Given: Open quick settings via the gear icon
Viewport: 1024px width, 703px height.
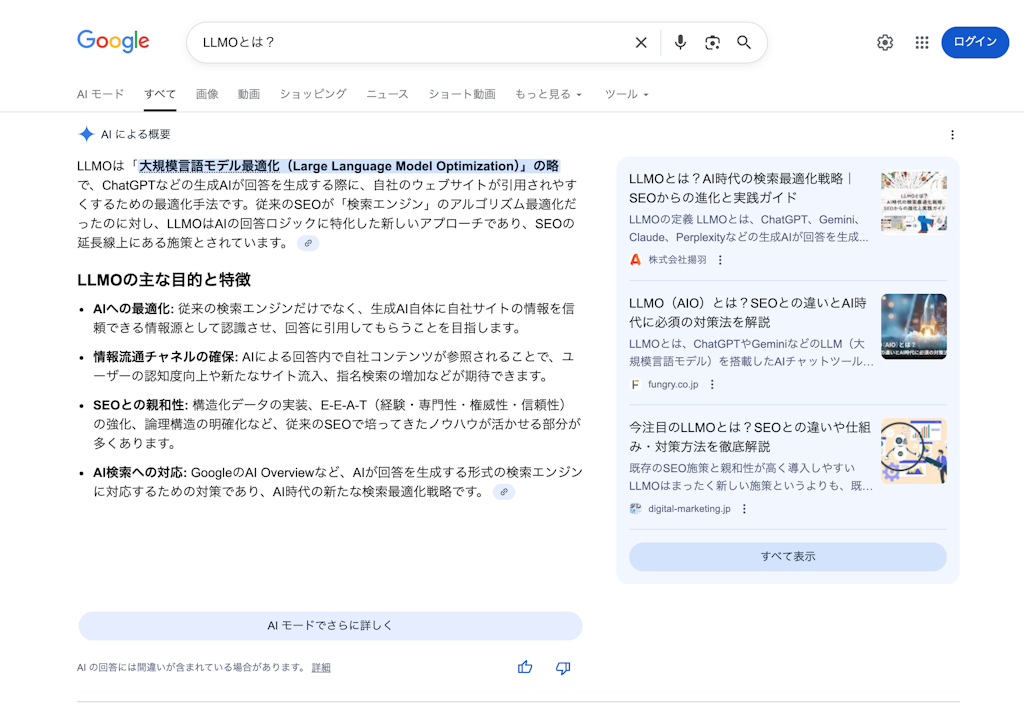Looking at the screenshot, I should 884,43.
